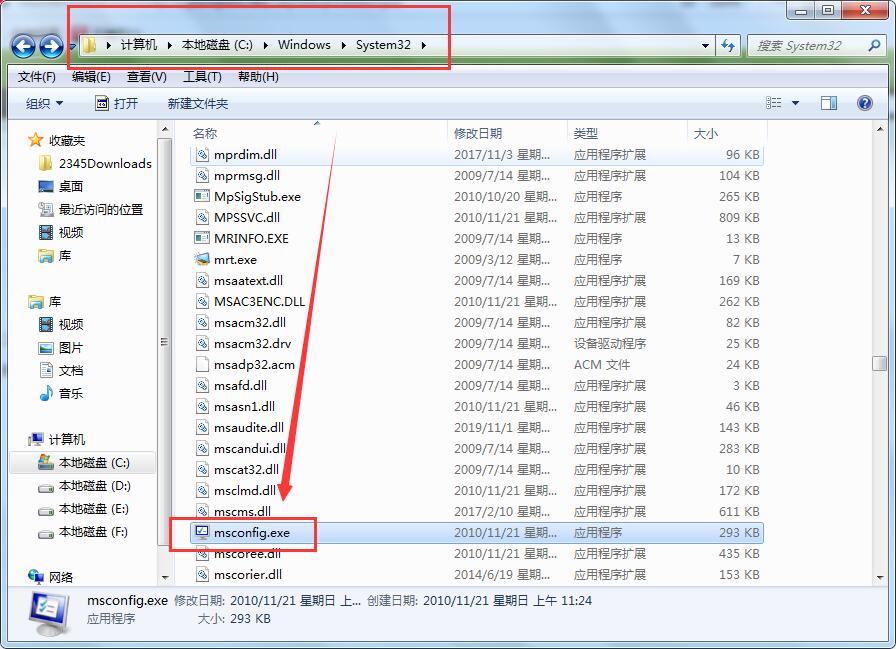Select the file mscoree.dll
This screenshot has height=649, width=896.
(x=477, y=554)
